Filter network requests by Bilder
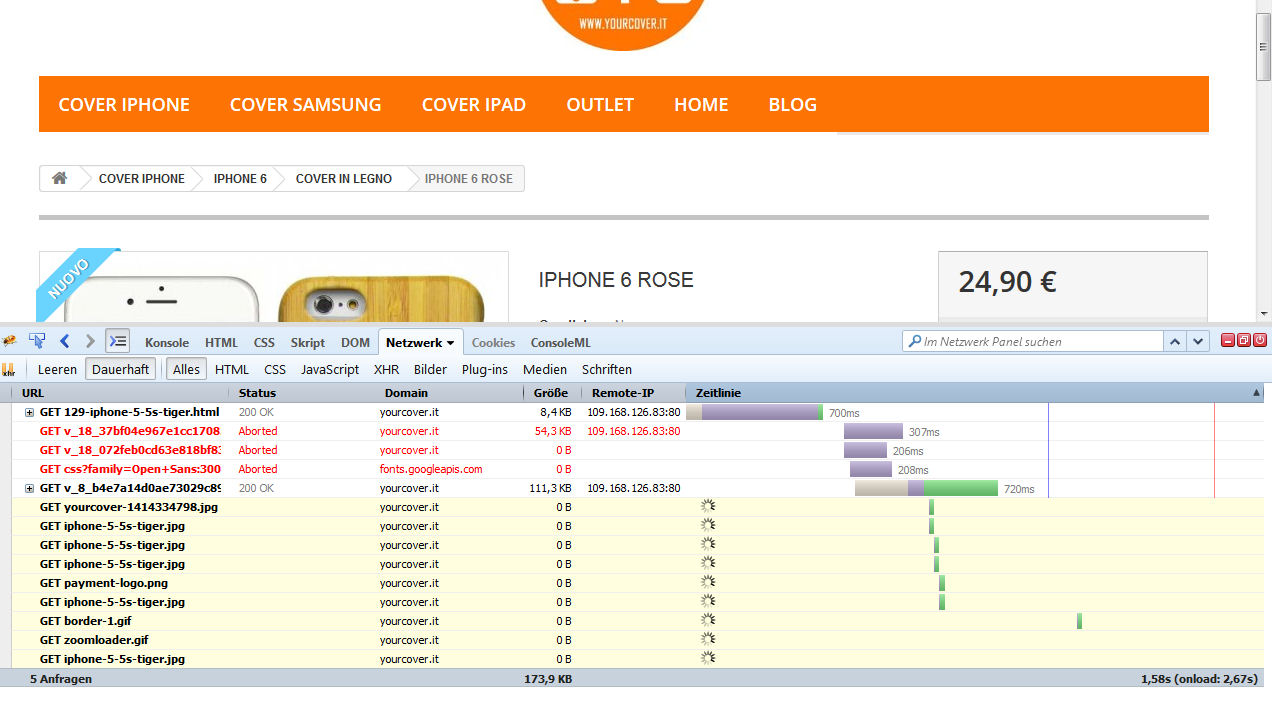This screenshot has height=724, width=1272. coord(430,369)
